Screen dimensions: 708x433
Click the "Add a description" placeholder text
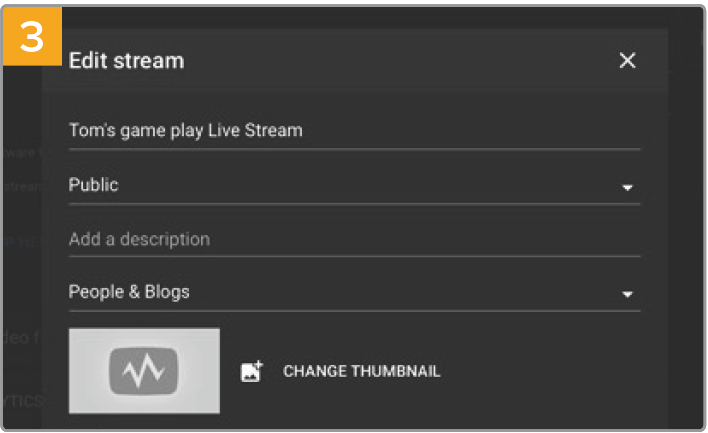click(139, 240)
